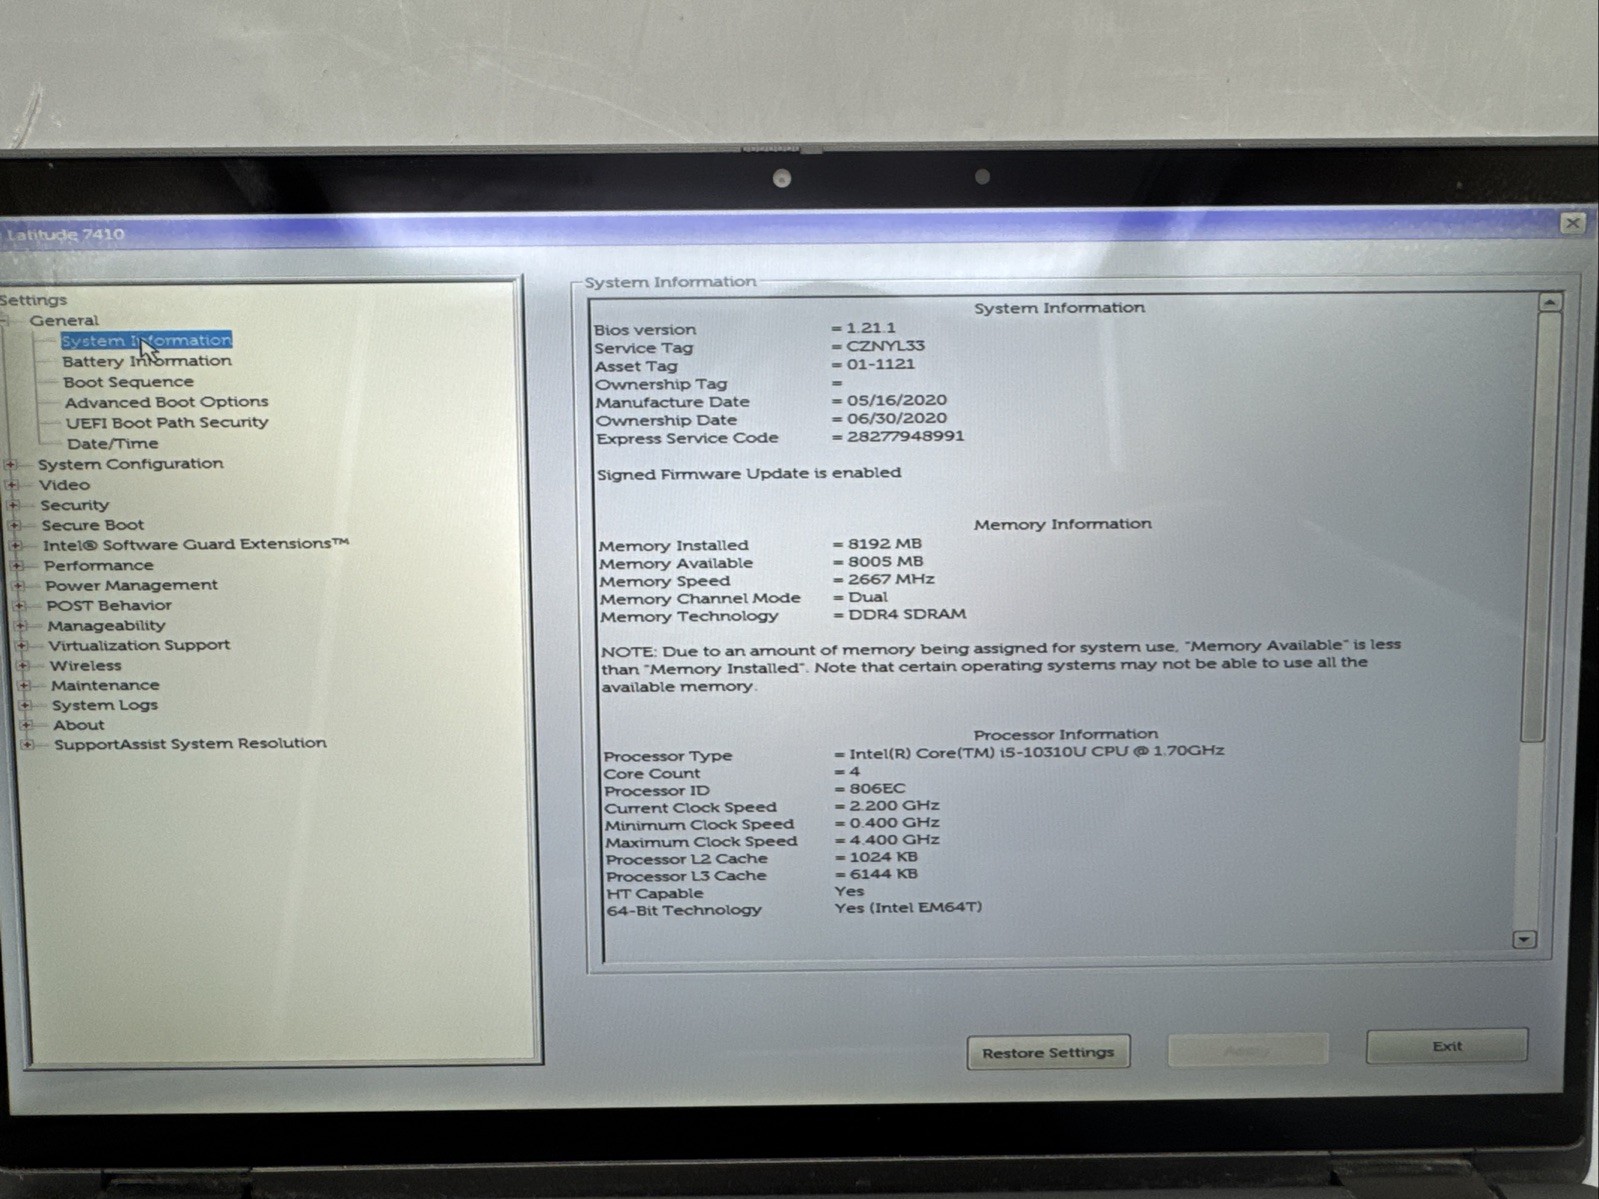Click the Latitude 7410 title text
1599x1199 pixels.
pyautogui.click(x=65, y=235)
